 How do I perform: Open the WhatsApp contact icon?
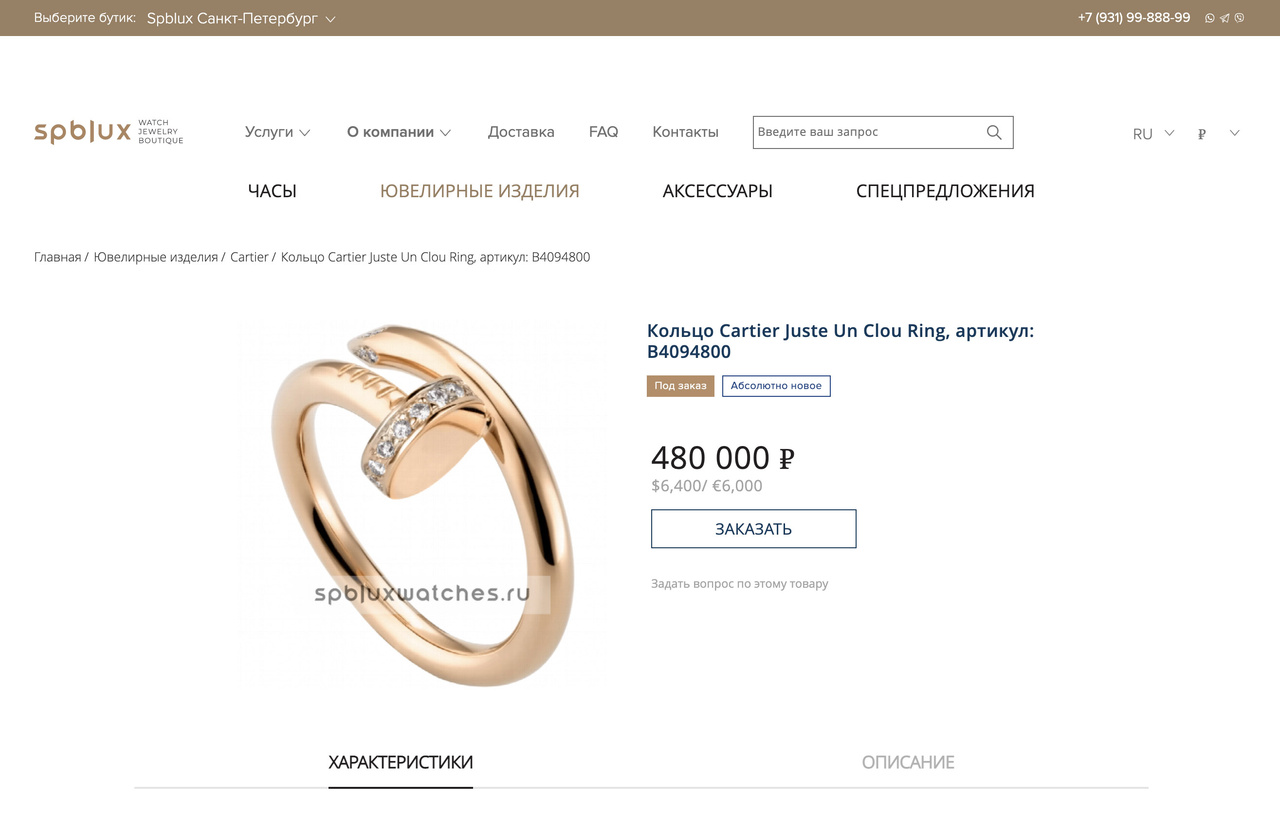tap(1210, 18)
